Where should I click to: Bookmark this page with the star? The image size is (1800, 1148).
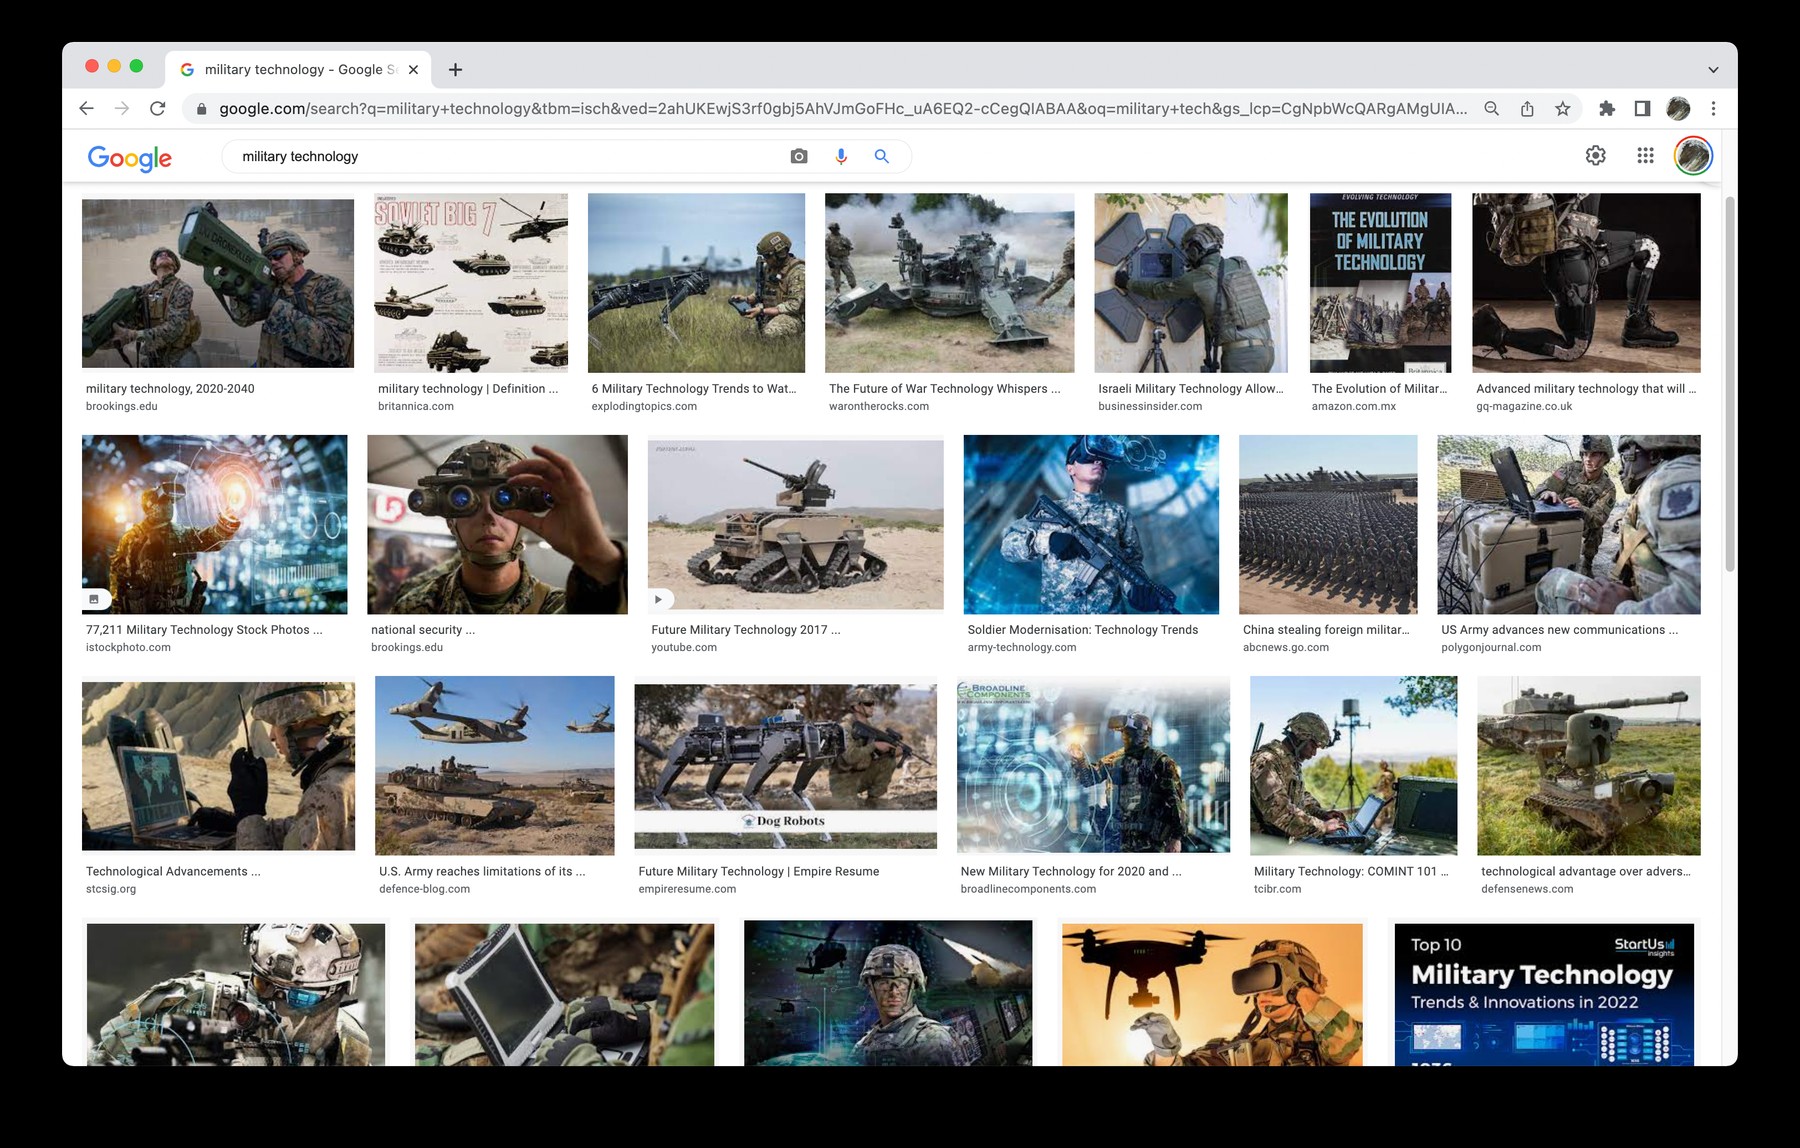(1562, 109)
